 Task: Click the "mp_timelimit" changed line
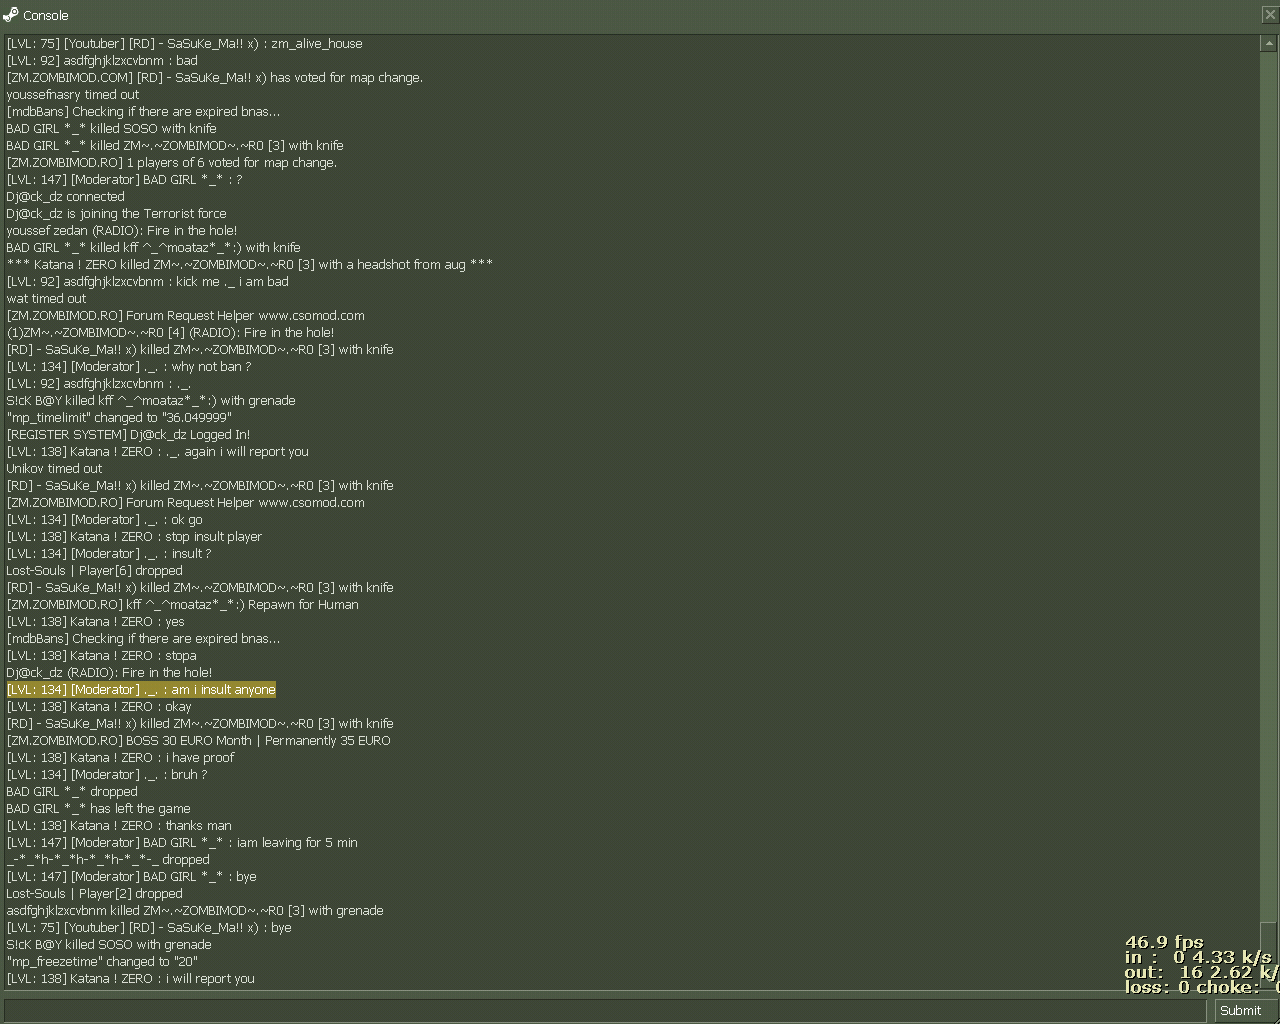click(x=118, y=418)
